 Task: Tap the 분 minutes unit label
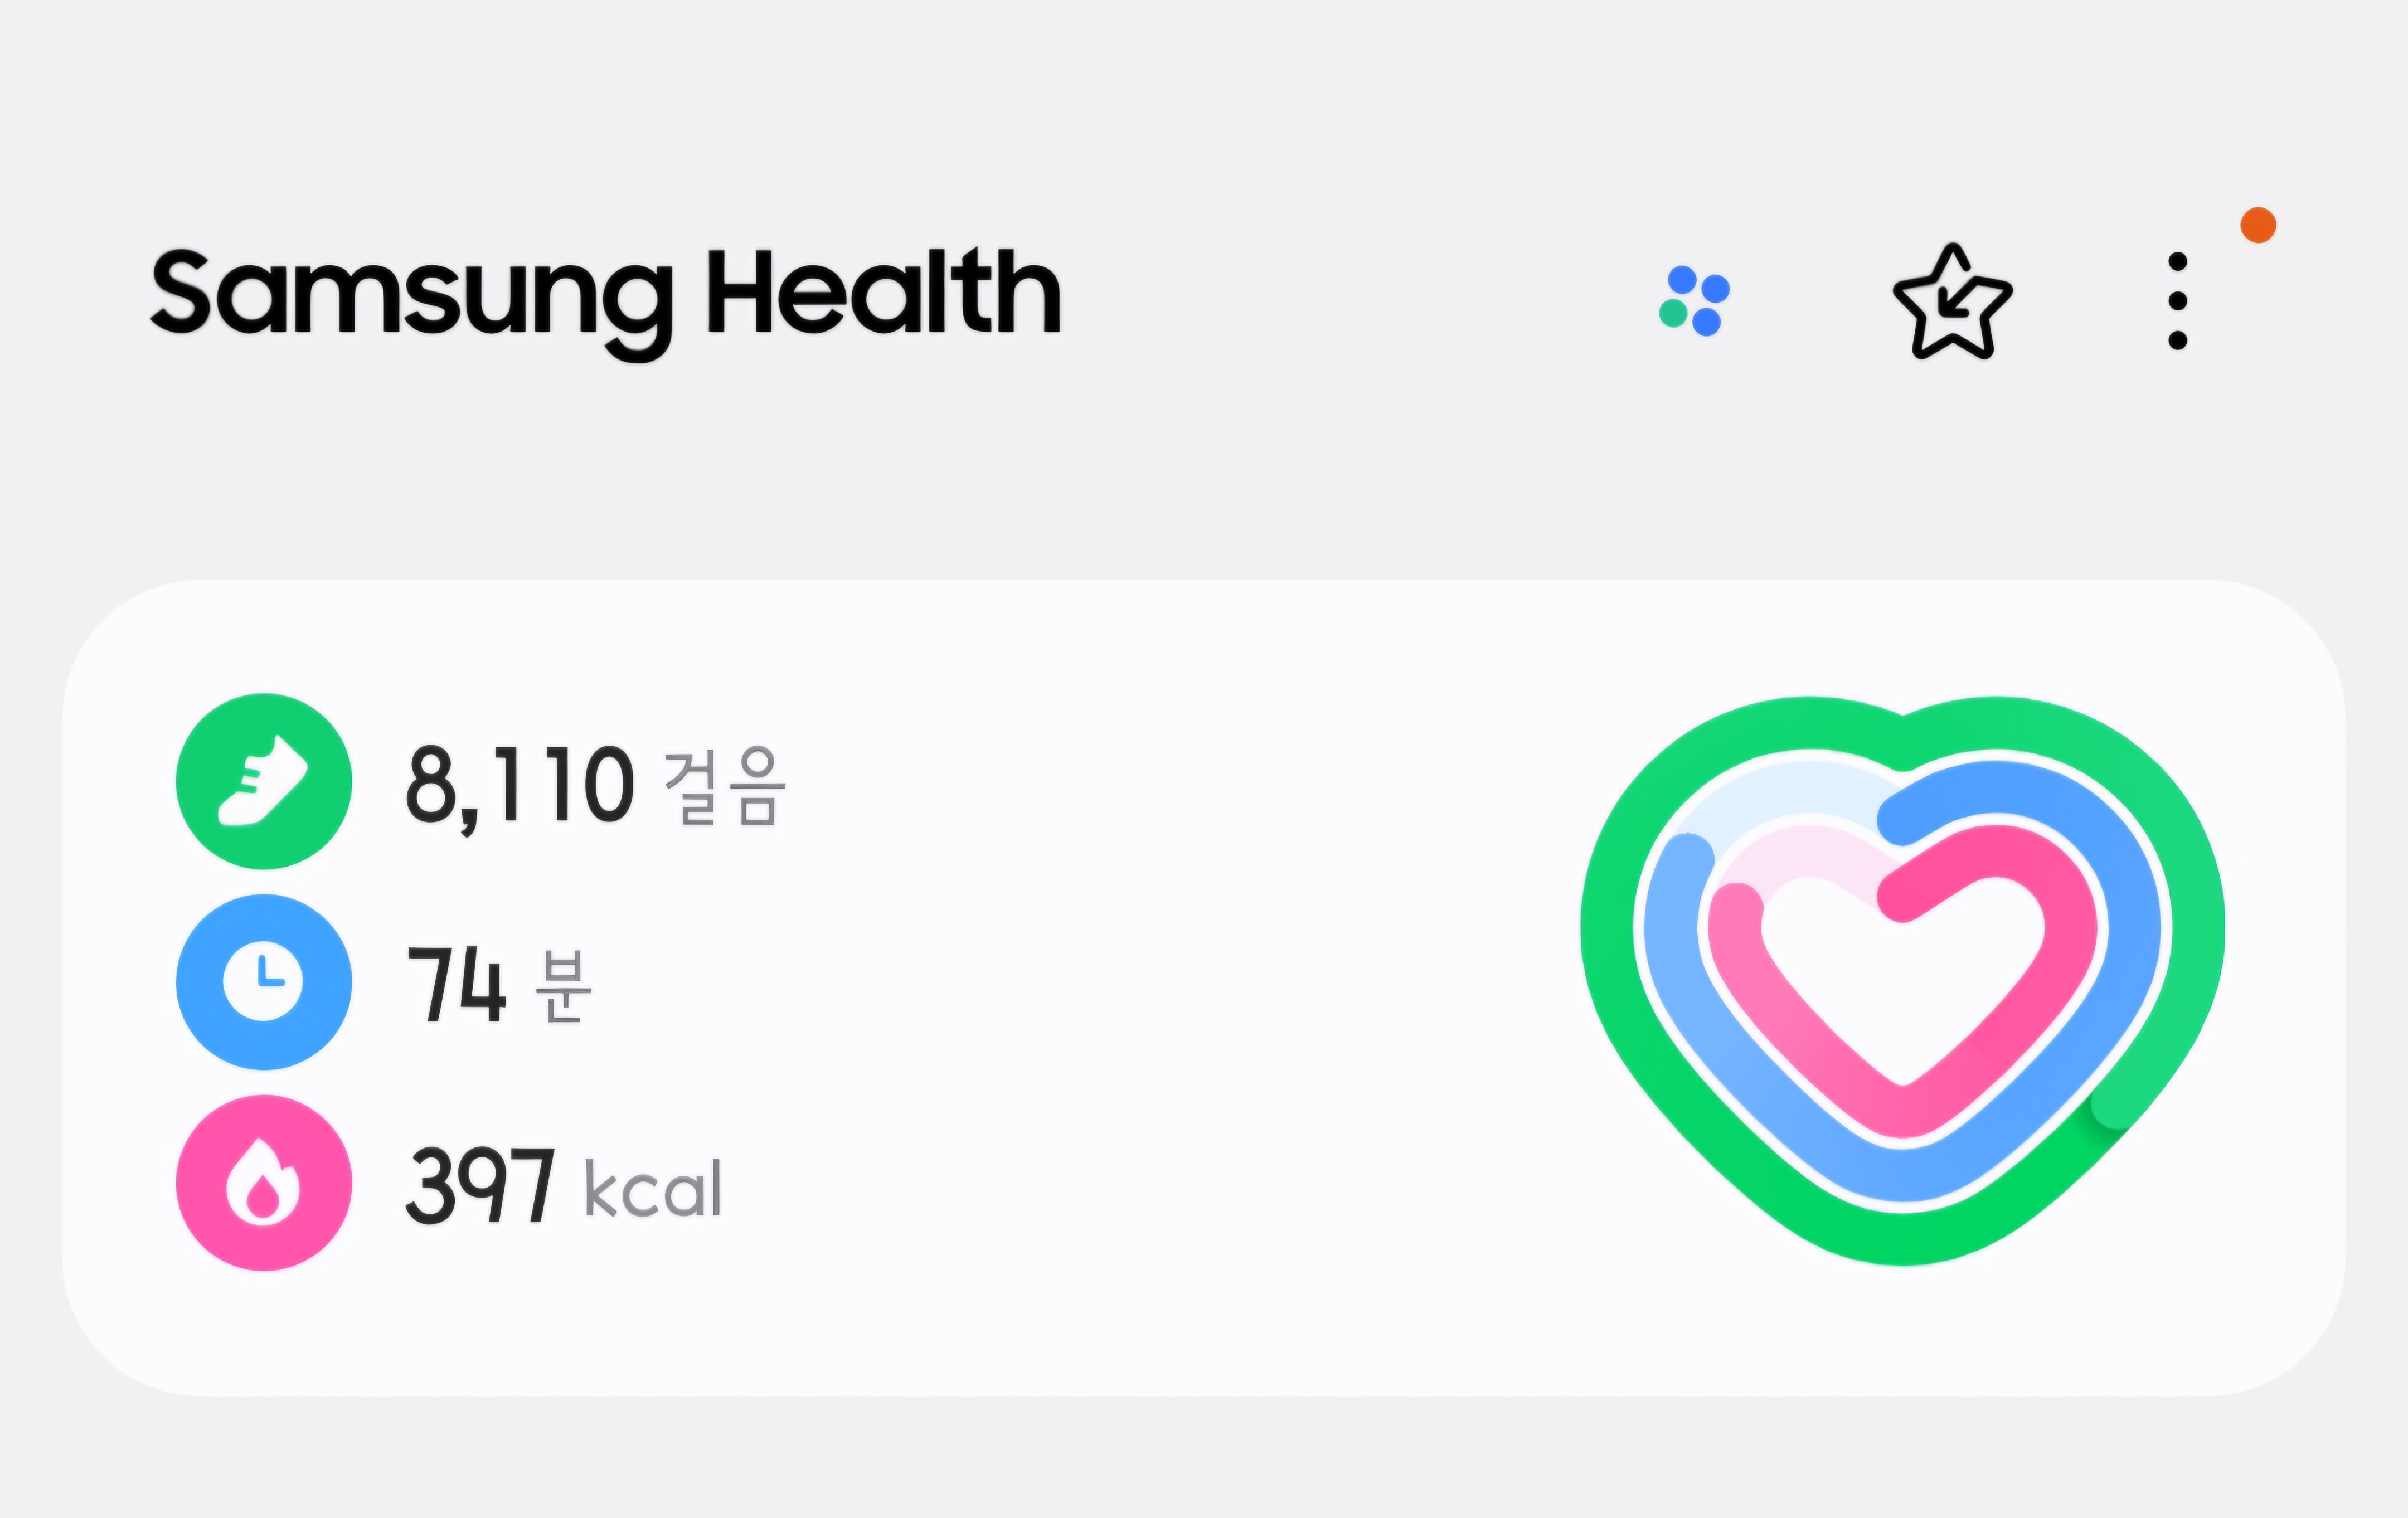[563, 986]
